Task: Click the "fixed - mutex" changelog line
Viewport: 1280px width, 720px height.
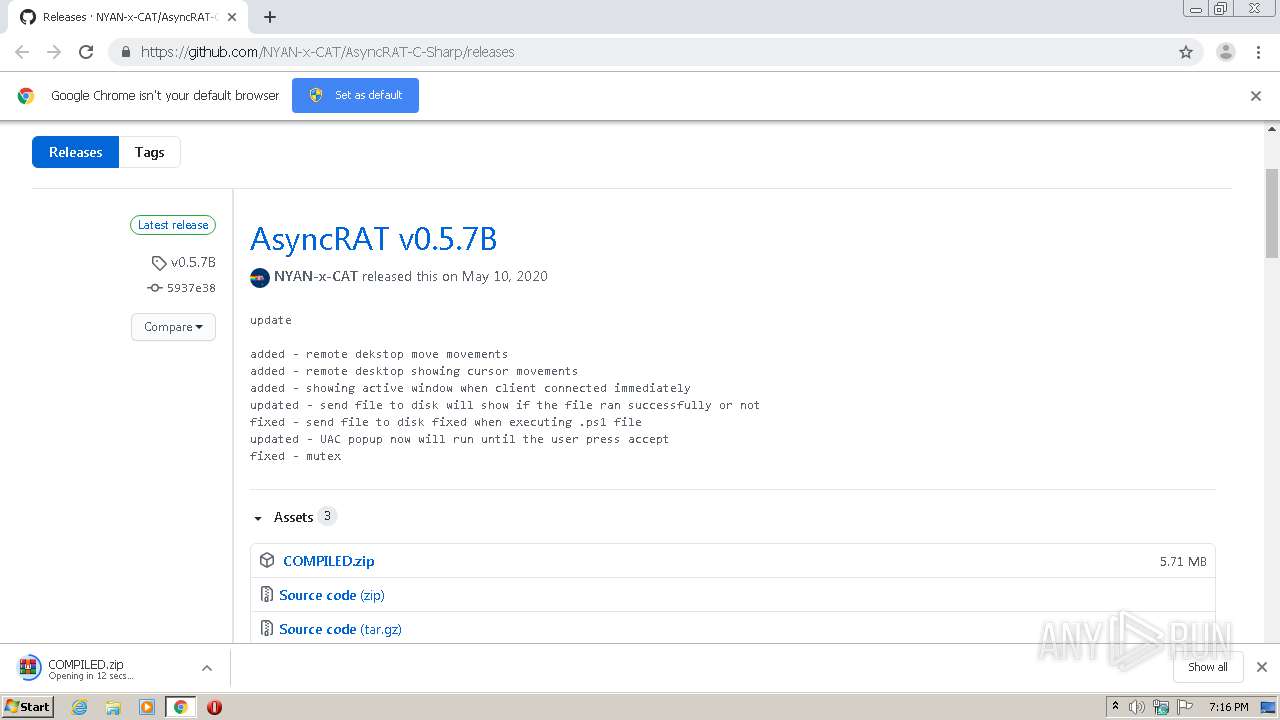Action: click(295, 456)
